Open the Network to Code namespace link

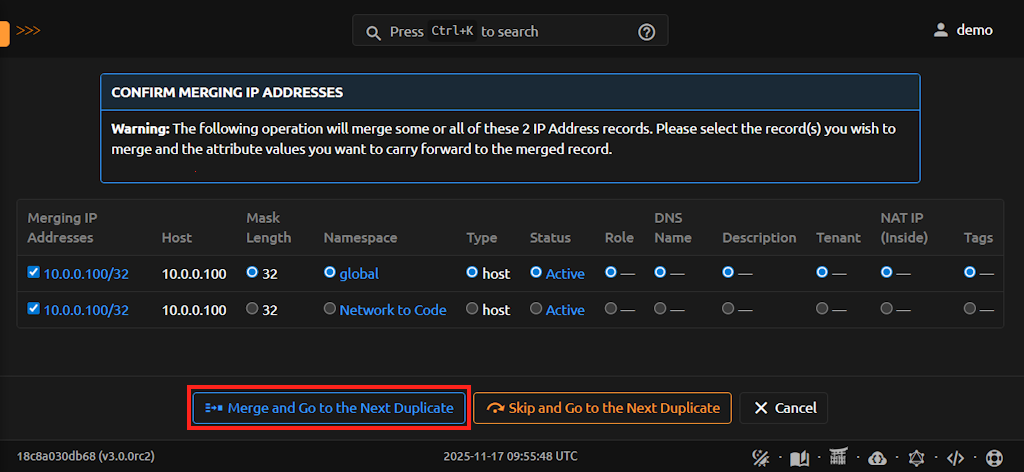coord(392,310)
